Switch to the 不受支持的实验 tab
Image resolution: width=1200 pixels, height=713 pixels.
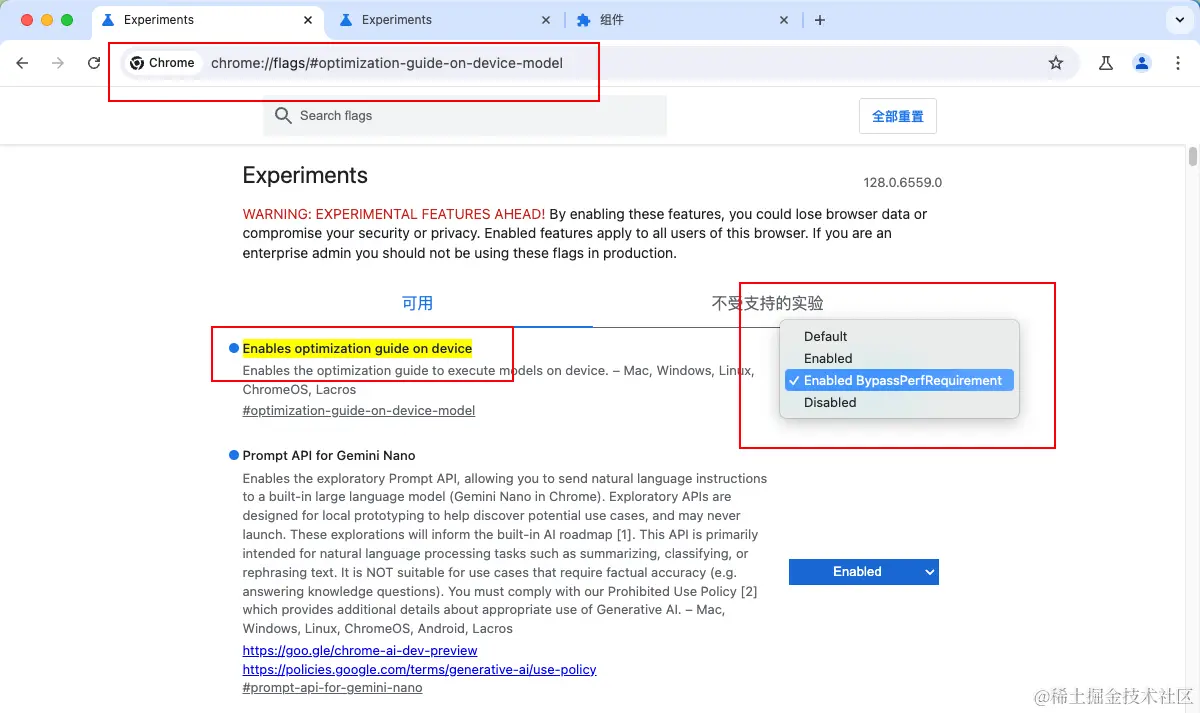[x=767, y=303]
